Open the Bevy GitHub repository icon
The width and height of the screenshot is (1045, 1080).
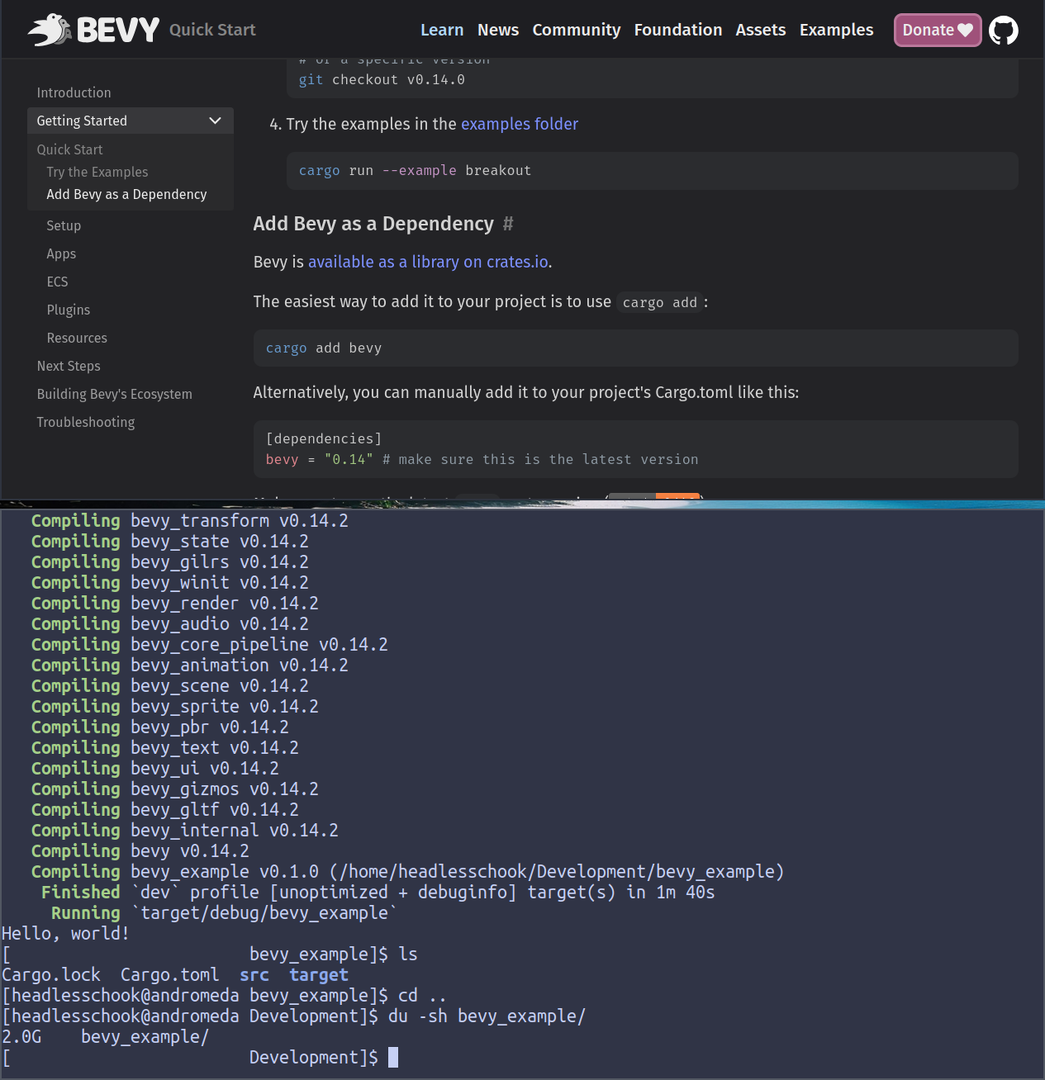point(1003,30)
